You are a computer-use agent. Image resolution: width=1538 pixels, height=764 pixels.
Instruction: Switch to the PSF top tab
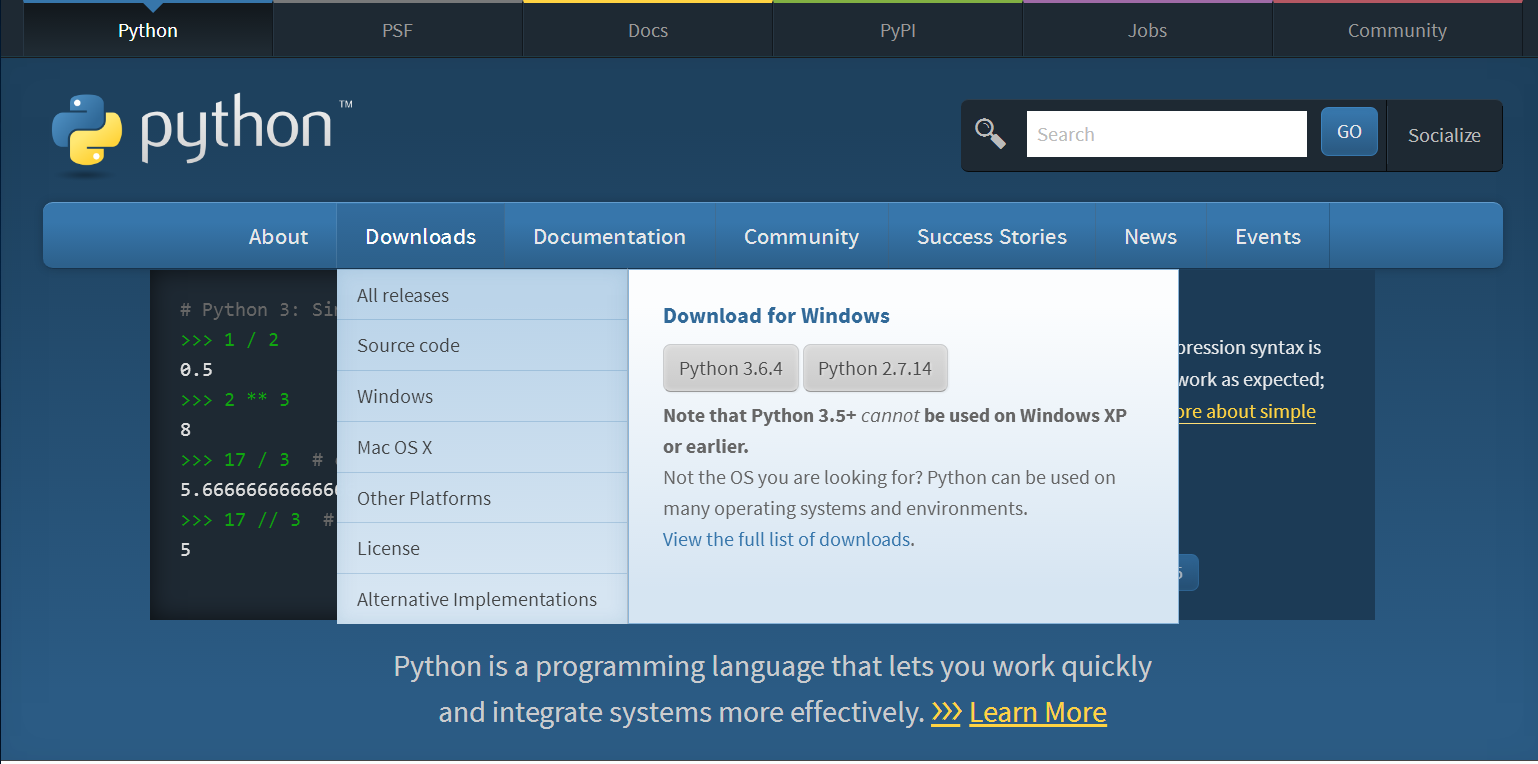397,31
